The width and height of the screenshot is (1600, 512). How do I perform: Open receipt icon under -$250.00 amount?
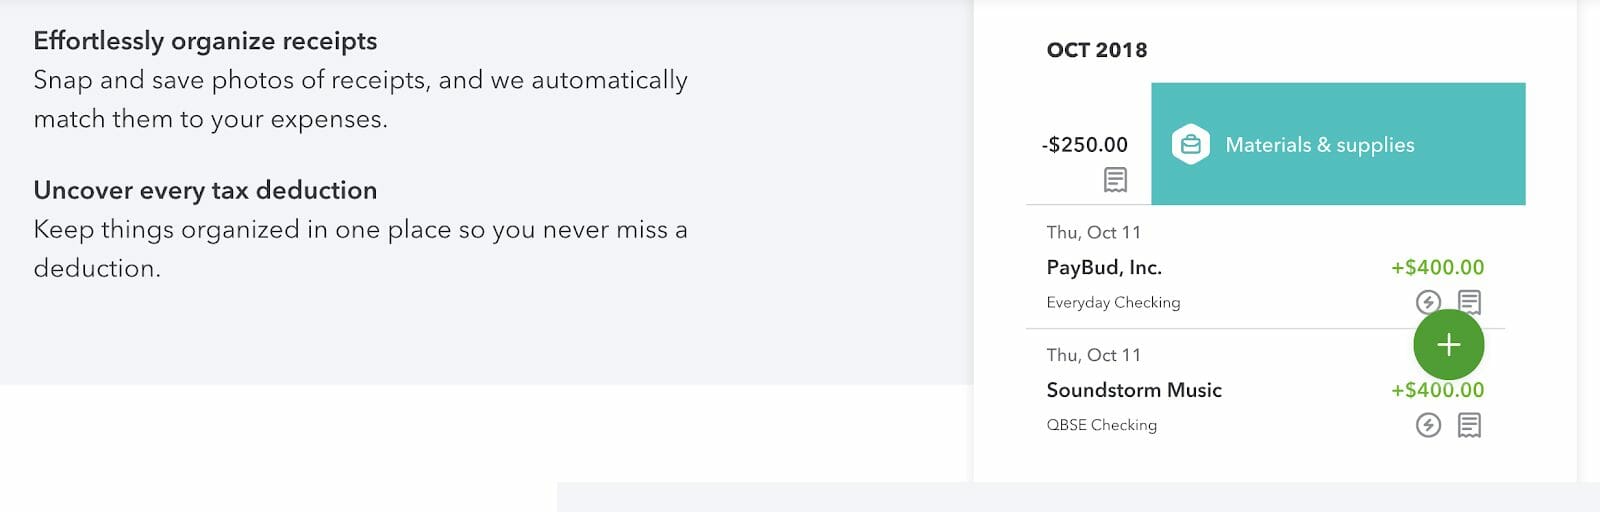[x=1115, y=180]
